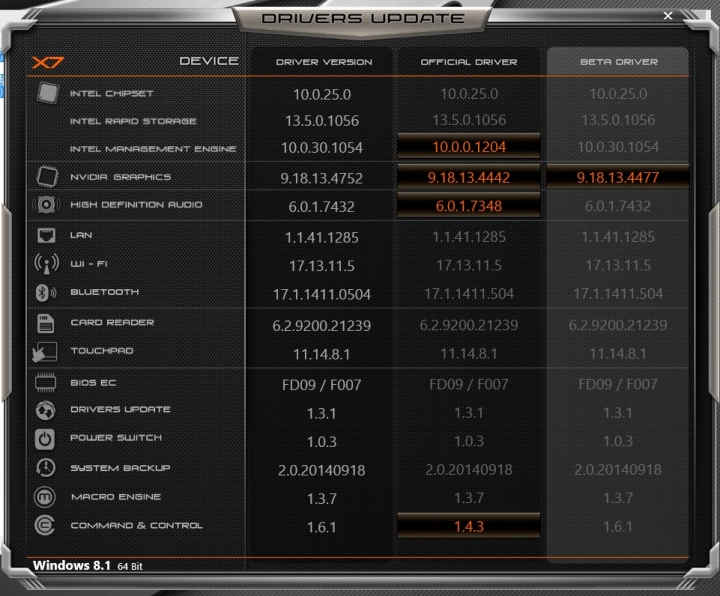Click installed audio version 6.0.1.7432
720x596 pixels.
point(321,207)
